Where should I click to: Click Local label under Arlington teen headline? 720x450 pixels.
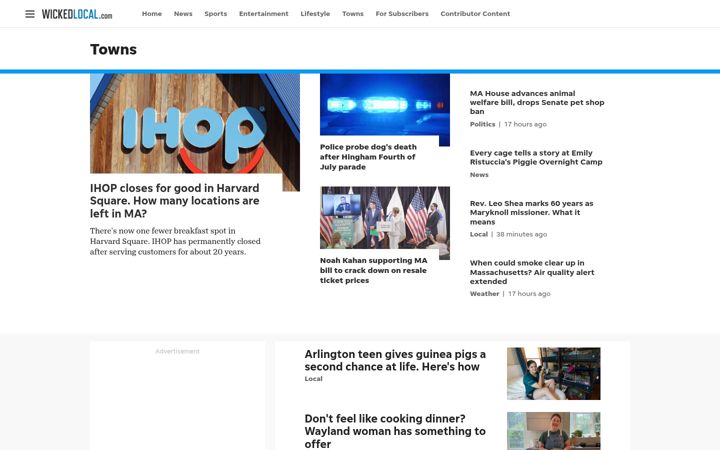pyautogui.click(x=313, y=379)
